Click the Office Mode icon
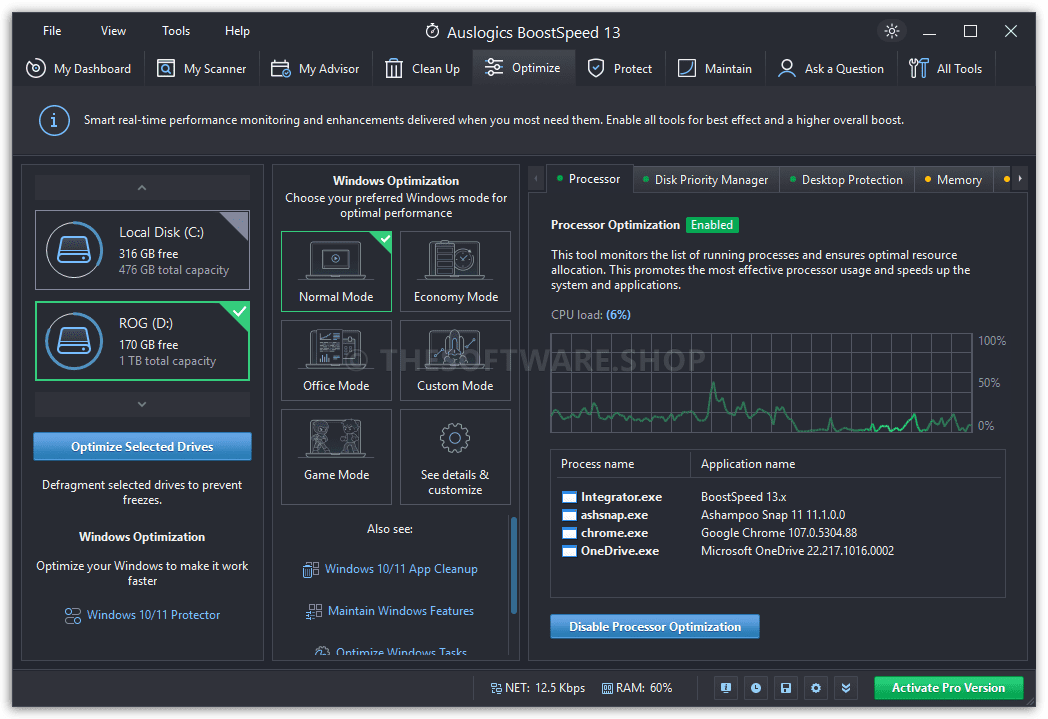 pos(336,349)
